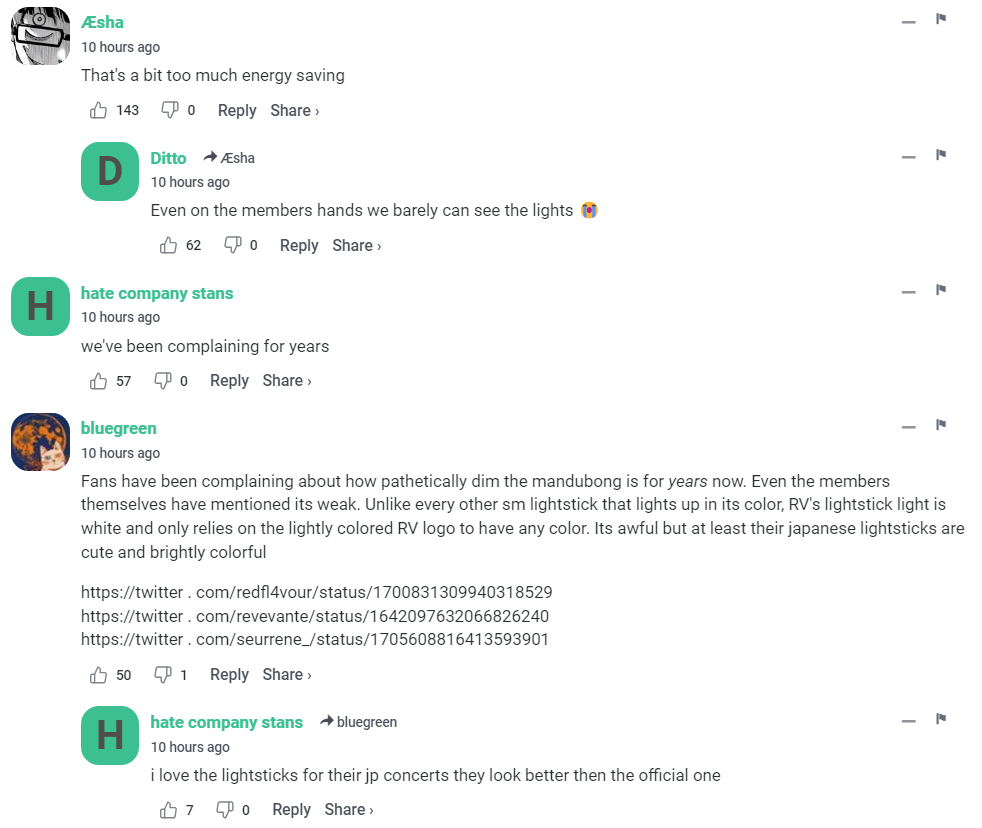Upvote bluegreen's long lightstick comment
This screenshot has width=982, height=828.
pyautogui.click(x=99, y=675)
